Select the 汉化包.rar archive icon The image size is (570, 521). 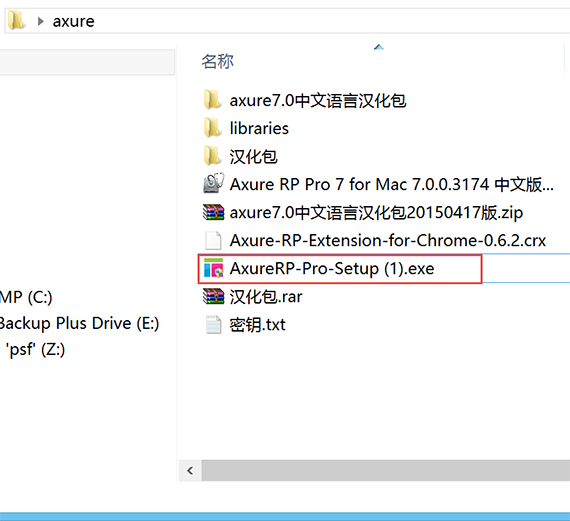(213, 296)
